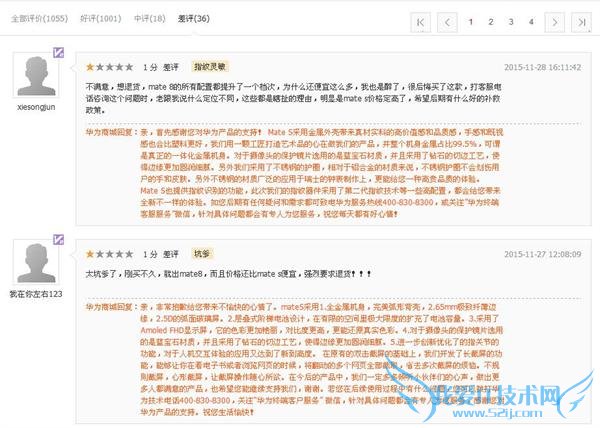Click xiesongjun's avatar picture
The height and width of the screenshot is (428, 600).
36,75
